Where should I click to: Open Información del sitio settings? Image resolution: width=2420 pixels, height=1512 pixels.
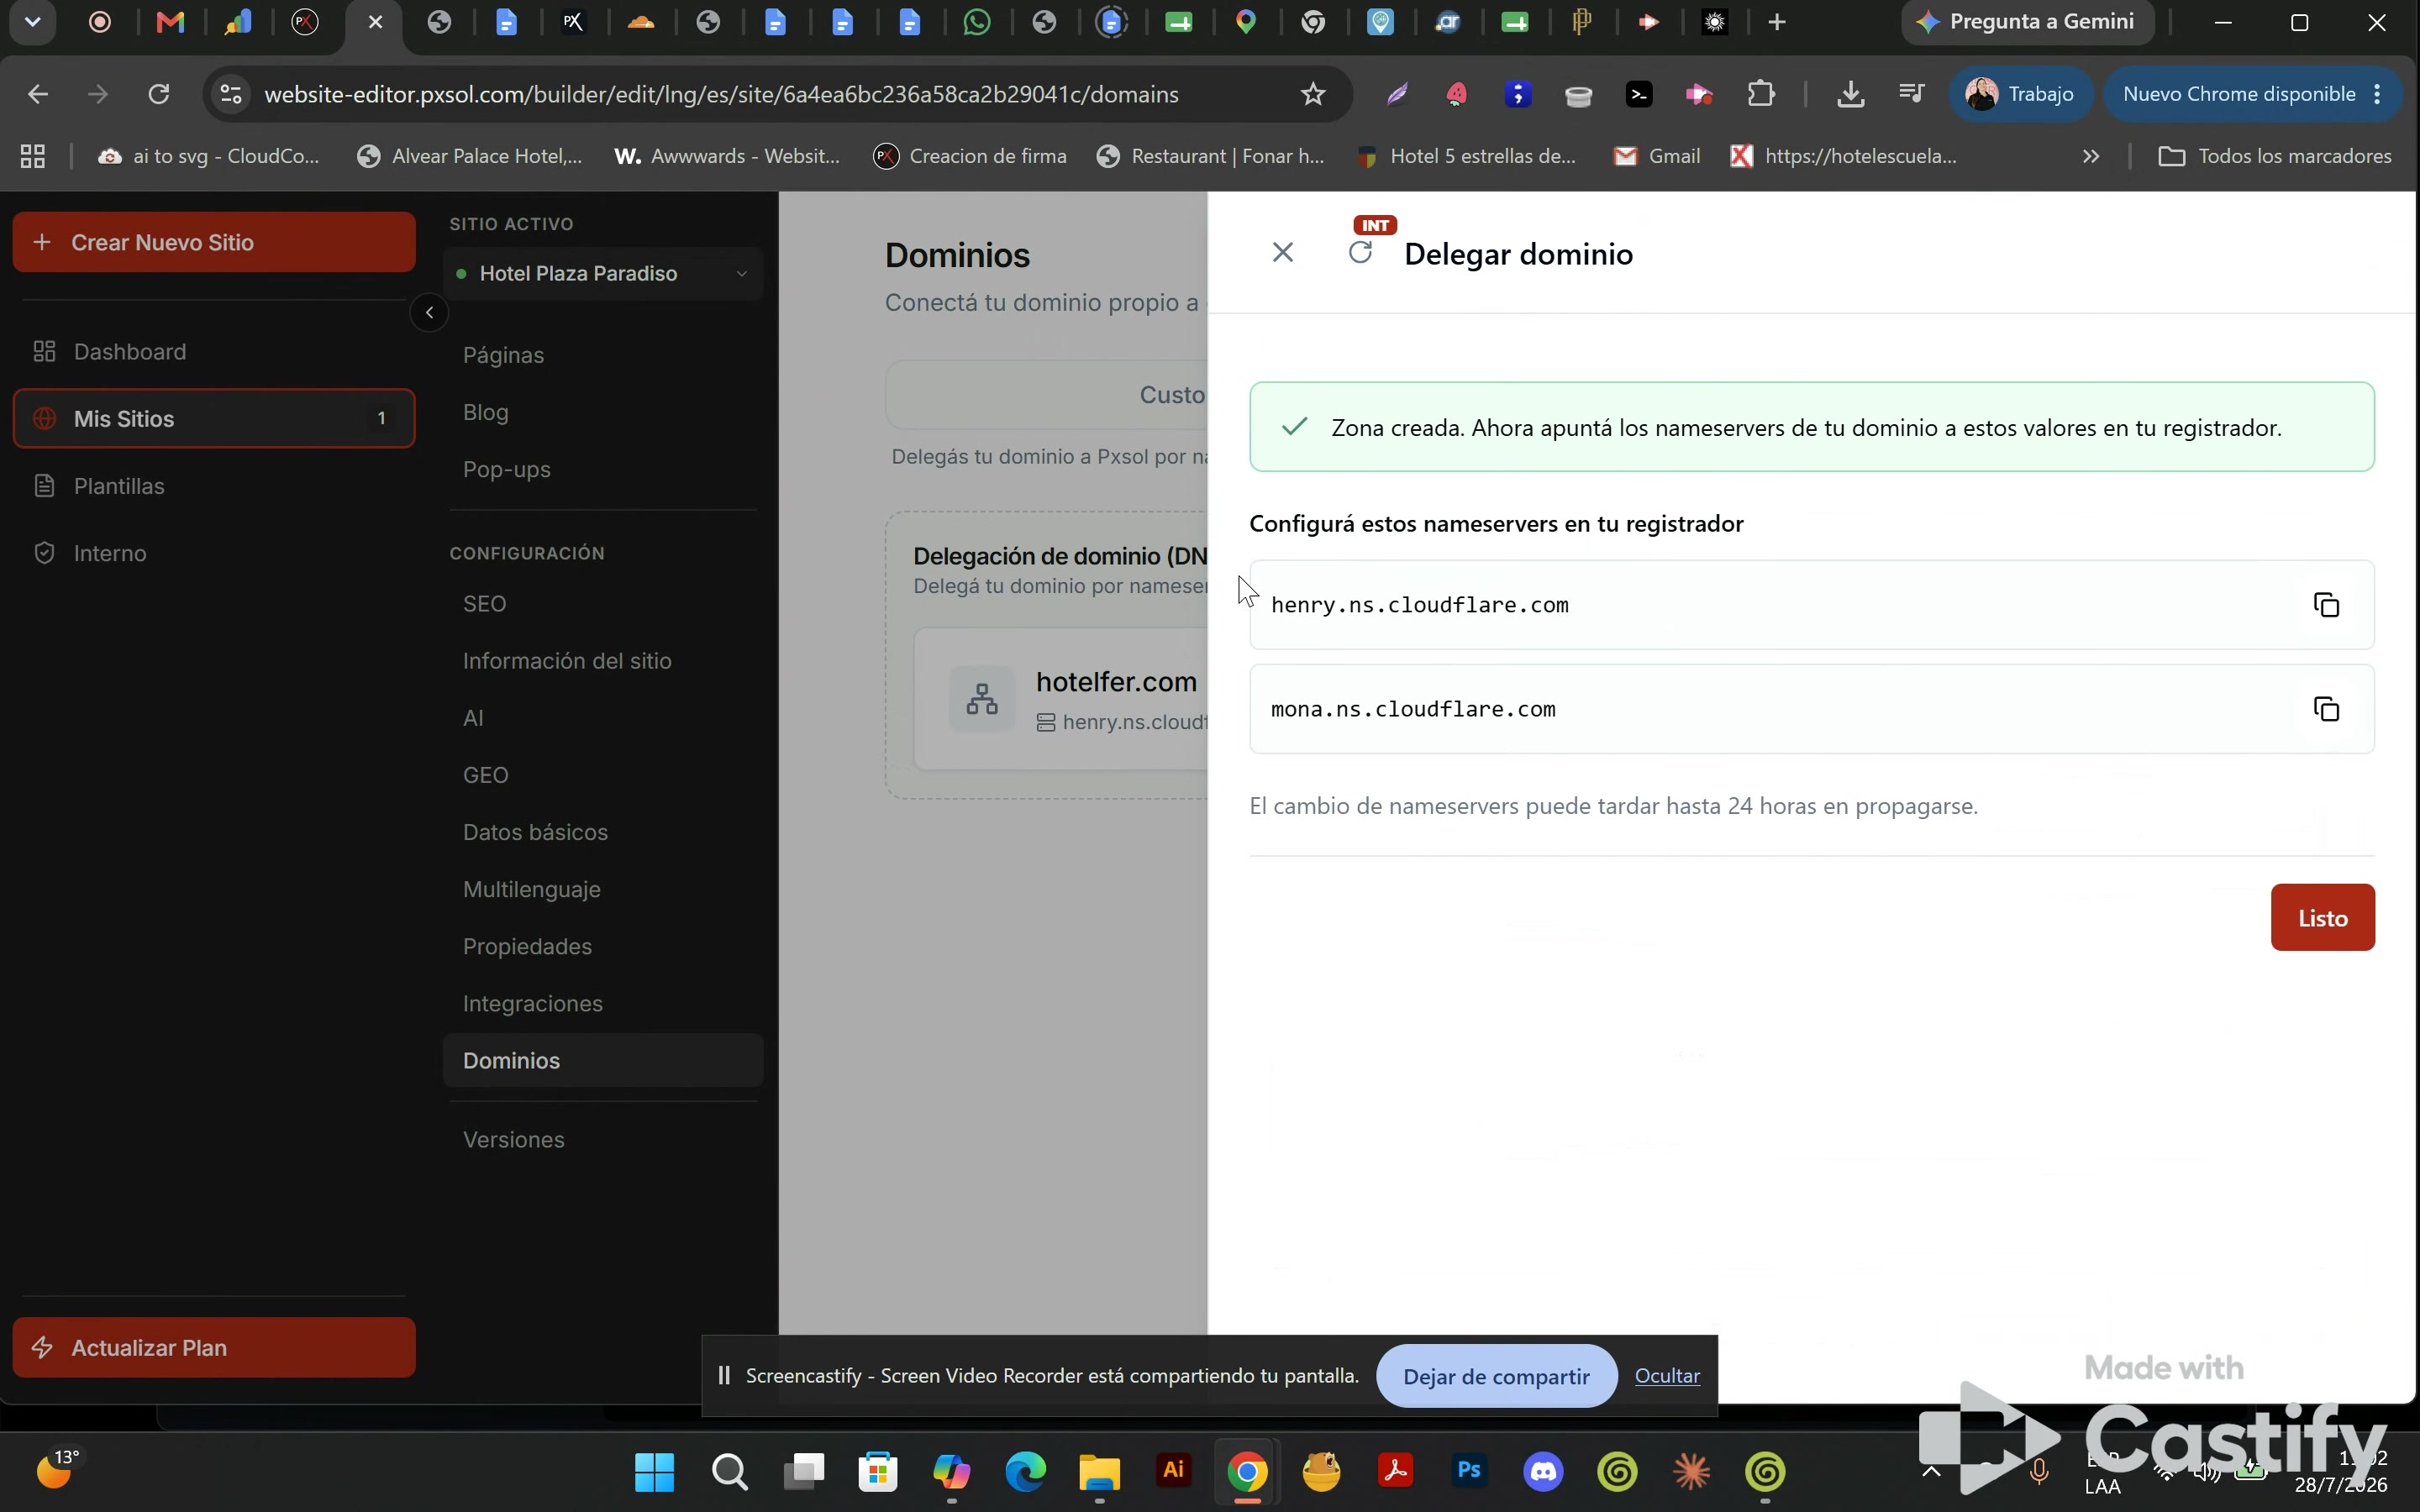pyautogui.click(x=603, y=661)
